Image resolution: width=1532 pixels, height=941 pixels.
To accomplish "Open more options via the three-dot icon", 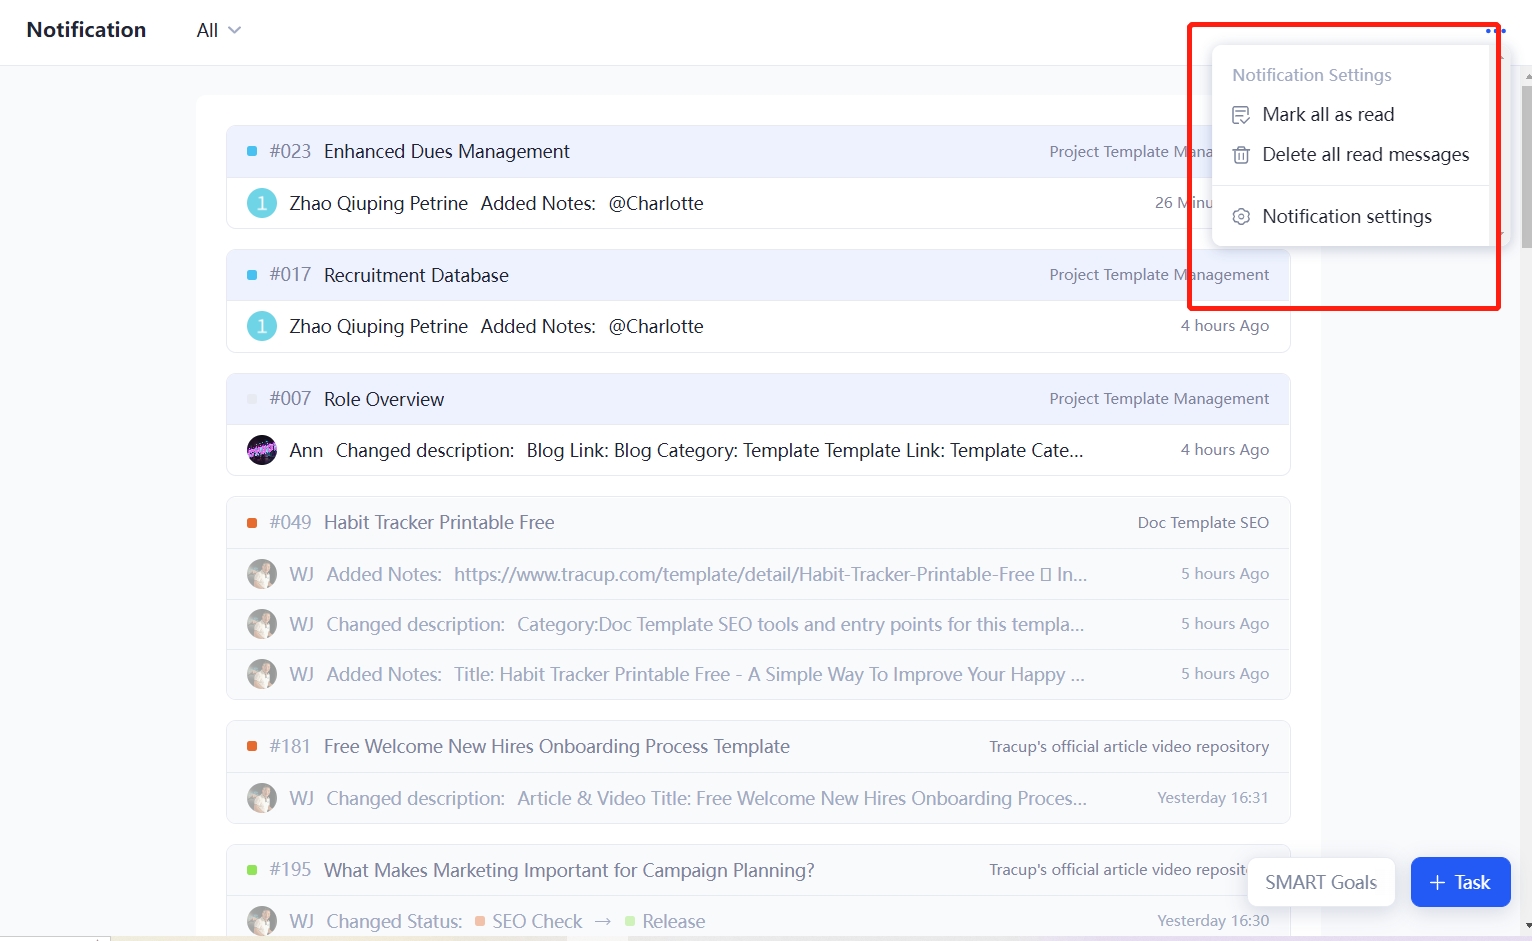I will click(1494, 30).
